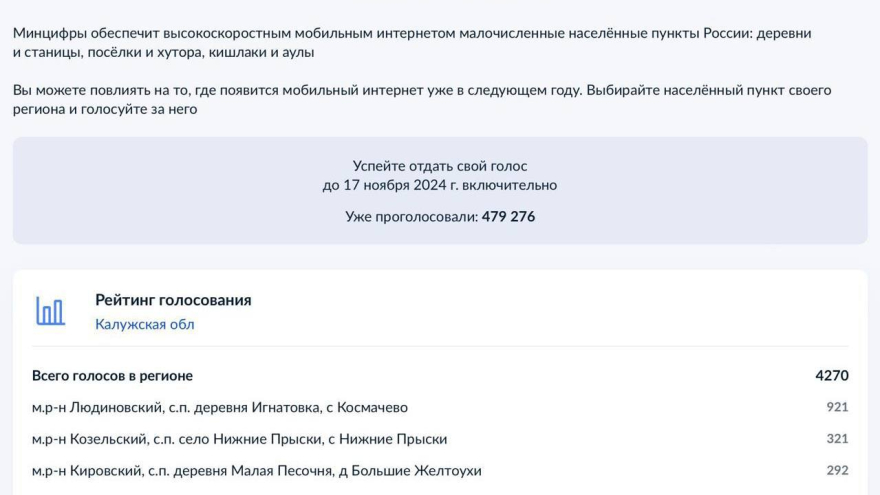Click the Всего голосов в регионе label

tap(112, 375)
